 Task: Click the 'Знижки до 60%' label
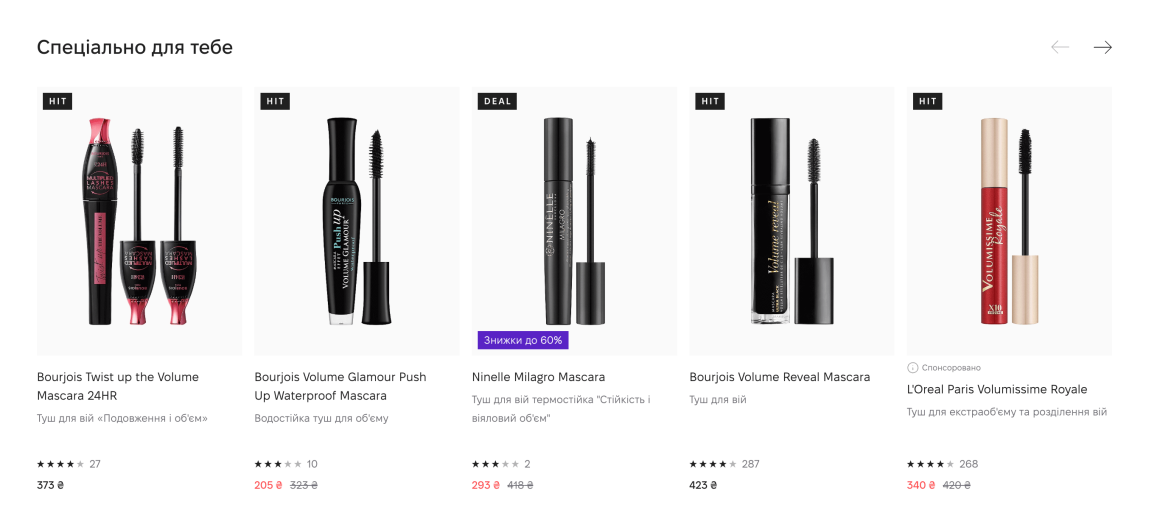pyautogui.click(x=523, y=340)
